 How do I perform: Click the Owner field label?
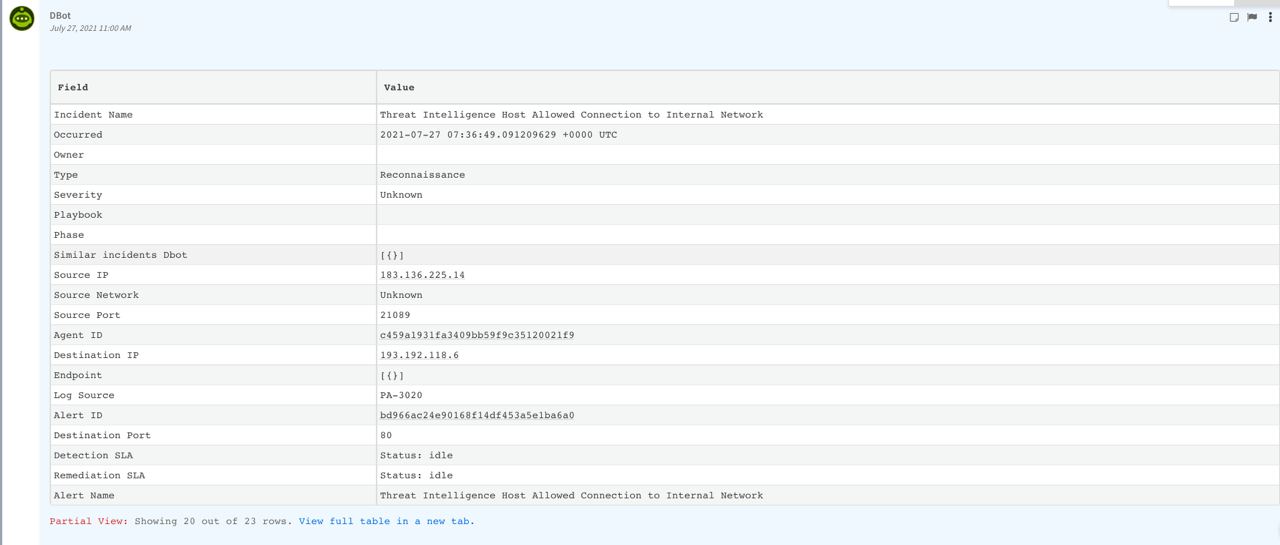coord(69,155)
